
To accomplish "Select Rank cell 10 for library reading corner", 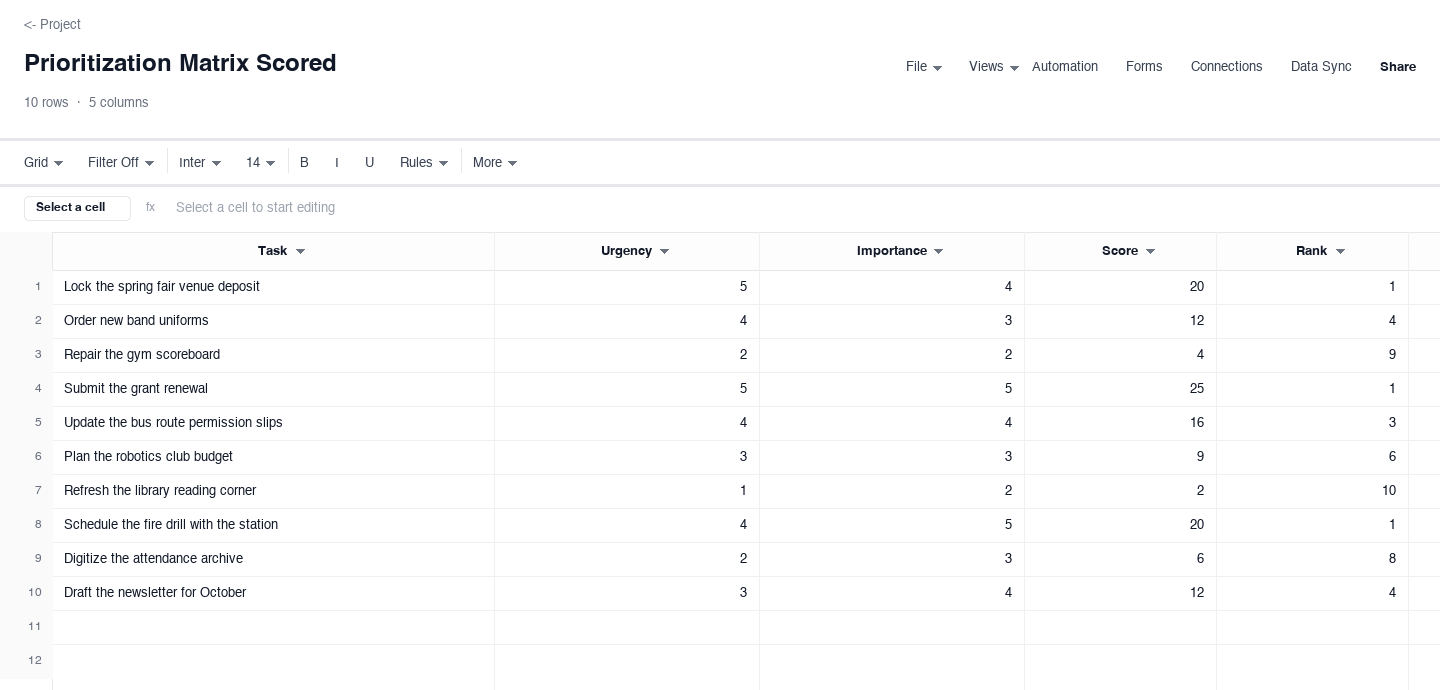I will [1312, 491].
